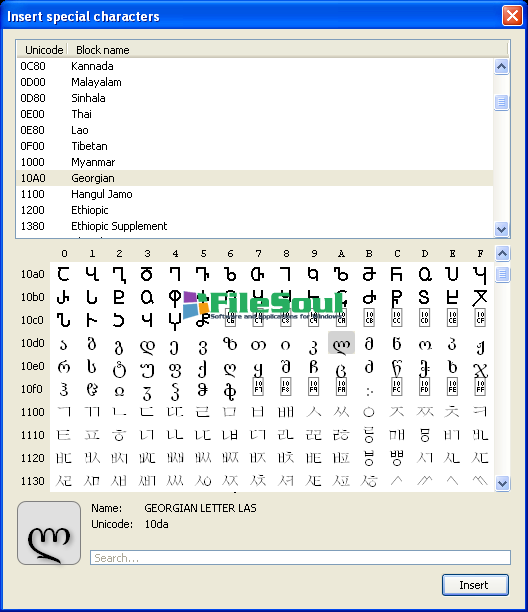Click character grid scroll down arrow
This screenshot has height=612, width=528.
[x=502, y=484]
